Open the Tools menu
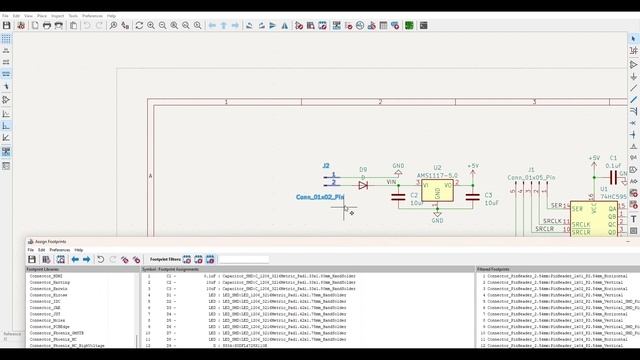This screenshot has height=360, width=640. [x=73, y=16]
